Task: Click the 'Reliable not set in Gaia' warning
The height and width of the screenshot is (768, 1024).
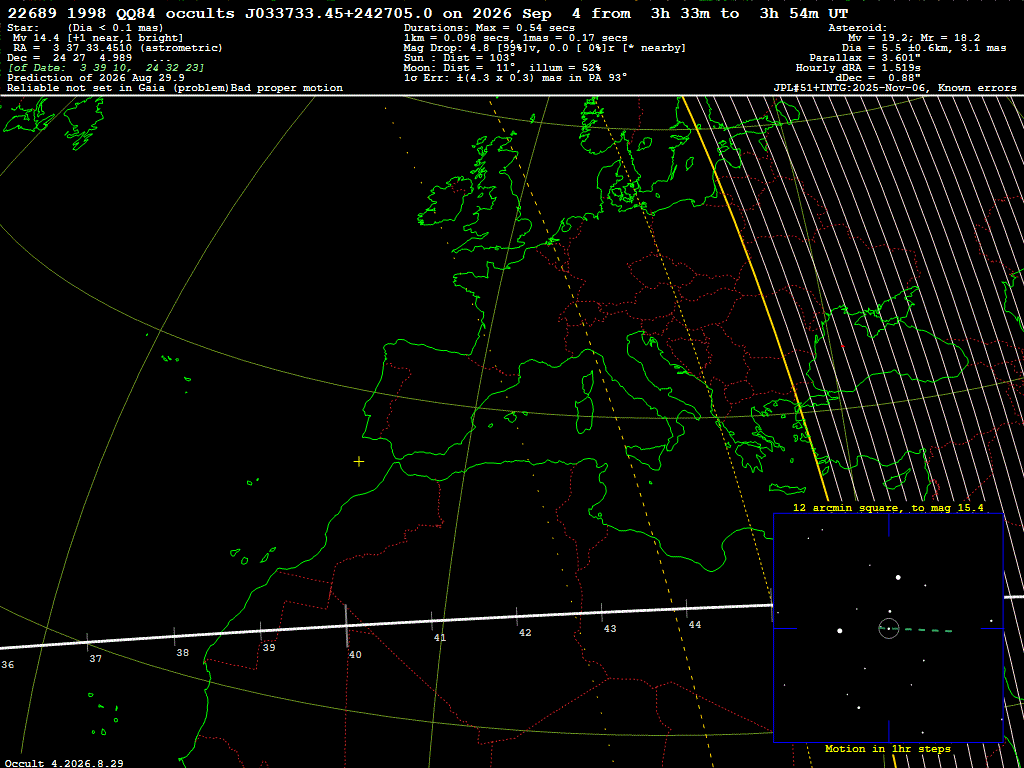Action: click(175, 88)
